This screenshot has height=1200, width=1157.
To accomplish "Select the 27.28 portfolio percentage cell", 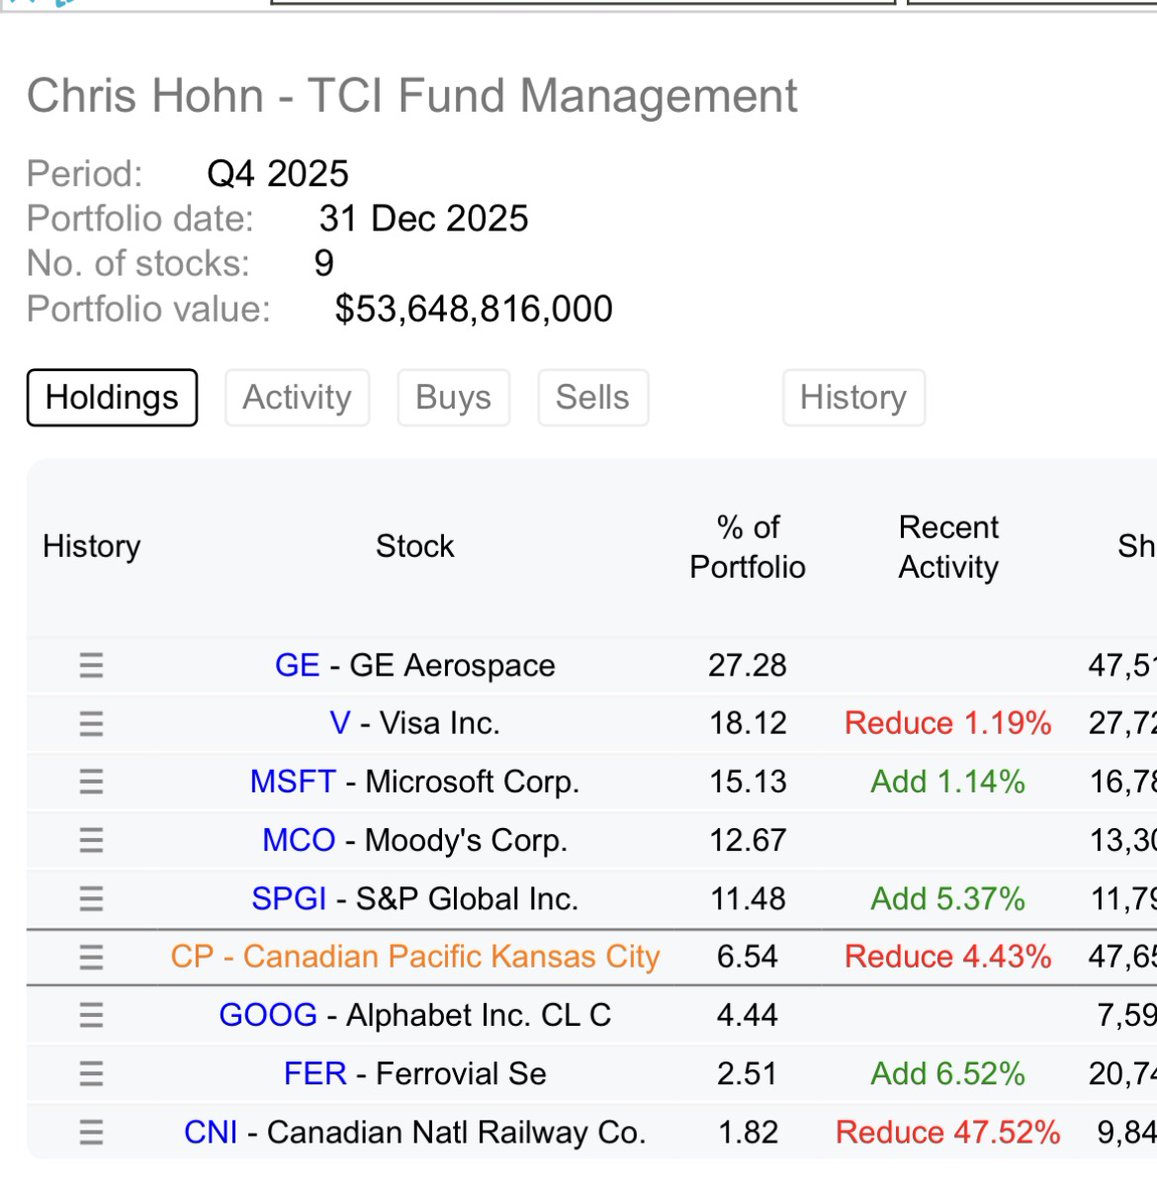I will pos(748,665).
